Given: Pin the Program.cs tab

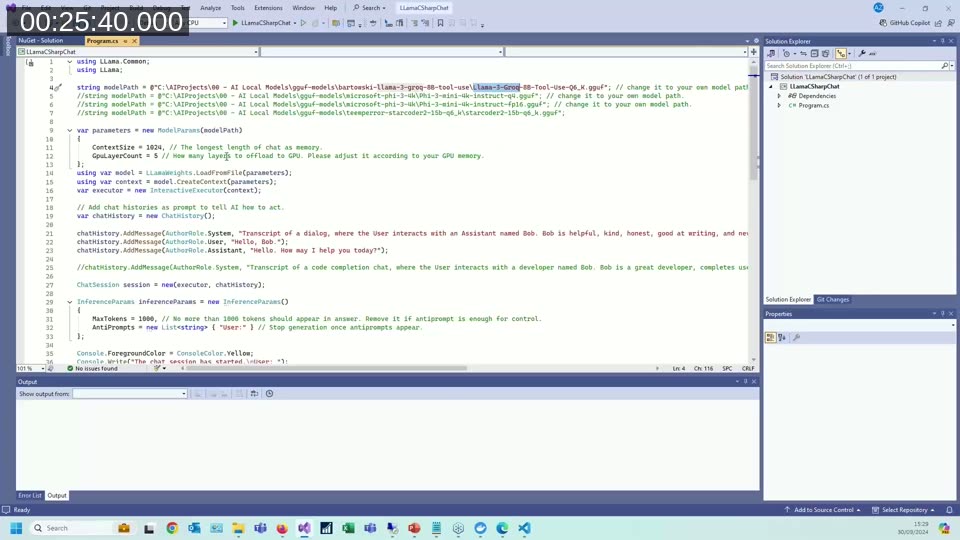Looking at the screenshot, I should [126, 41].
